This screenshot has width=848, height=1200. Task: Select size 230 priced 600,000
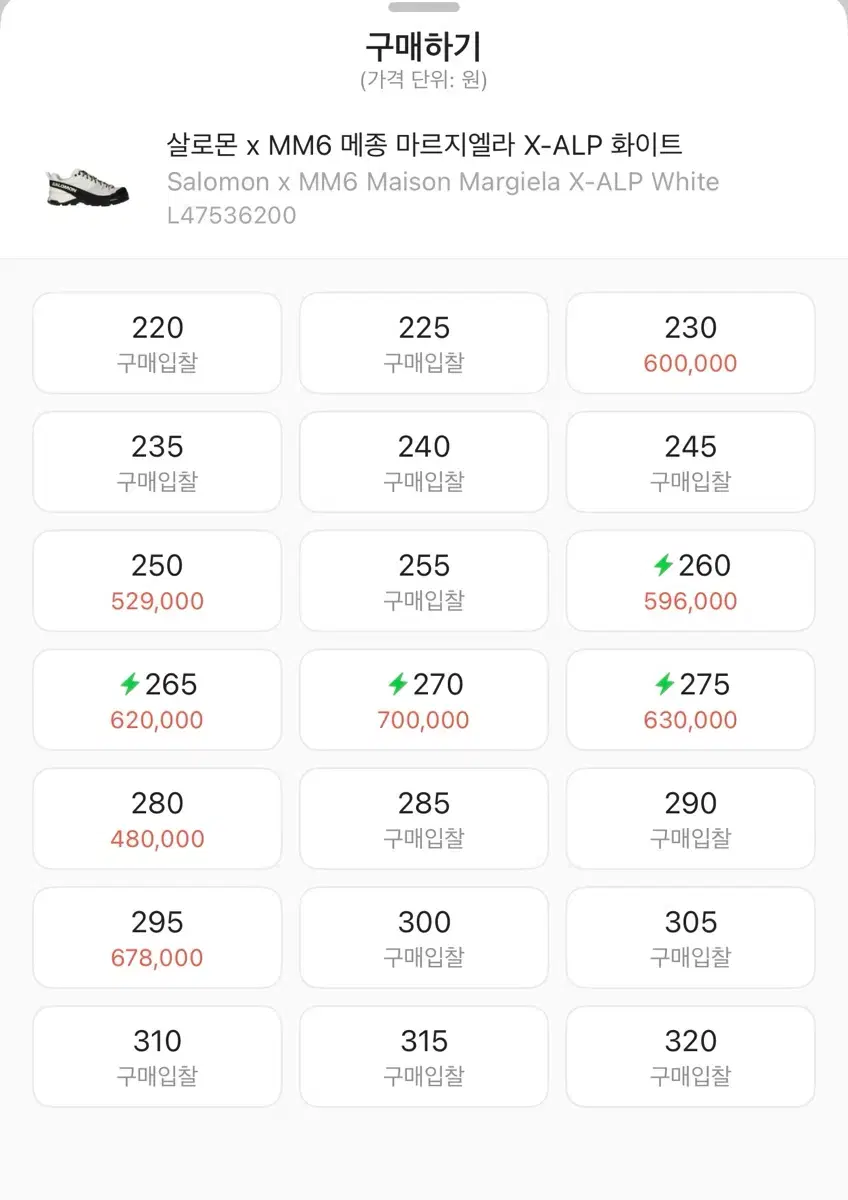pos(690,343)
